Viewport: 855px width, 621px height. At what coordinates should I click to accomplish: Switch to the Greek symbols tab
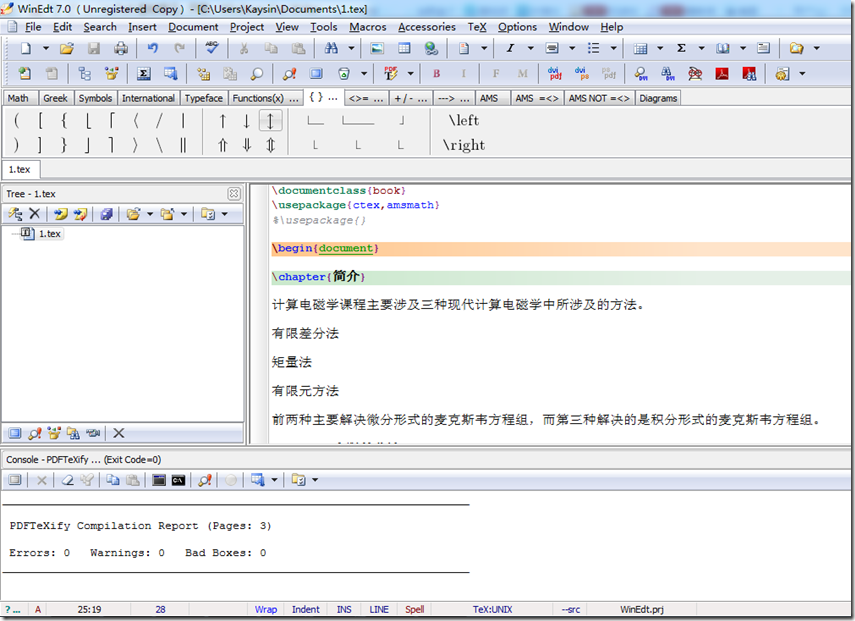tap(56, 97)
